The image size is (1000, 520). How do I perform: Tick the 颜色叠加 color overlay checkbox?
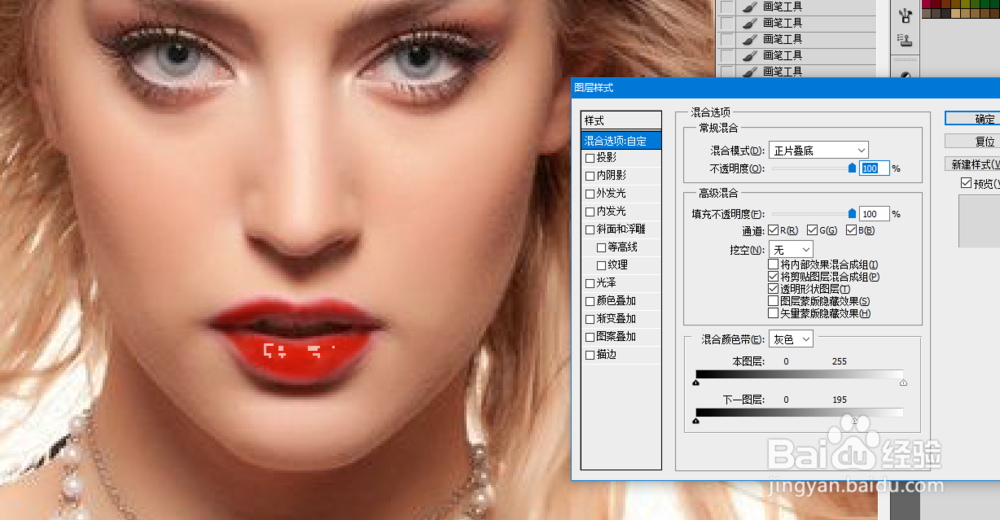(x=590, y=301)
